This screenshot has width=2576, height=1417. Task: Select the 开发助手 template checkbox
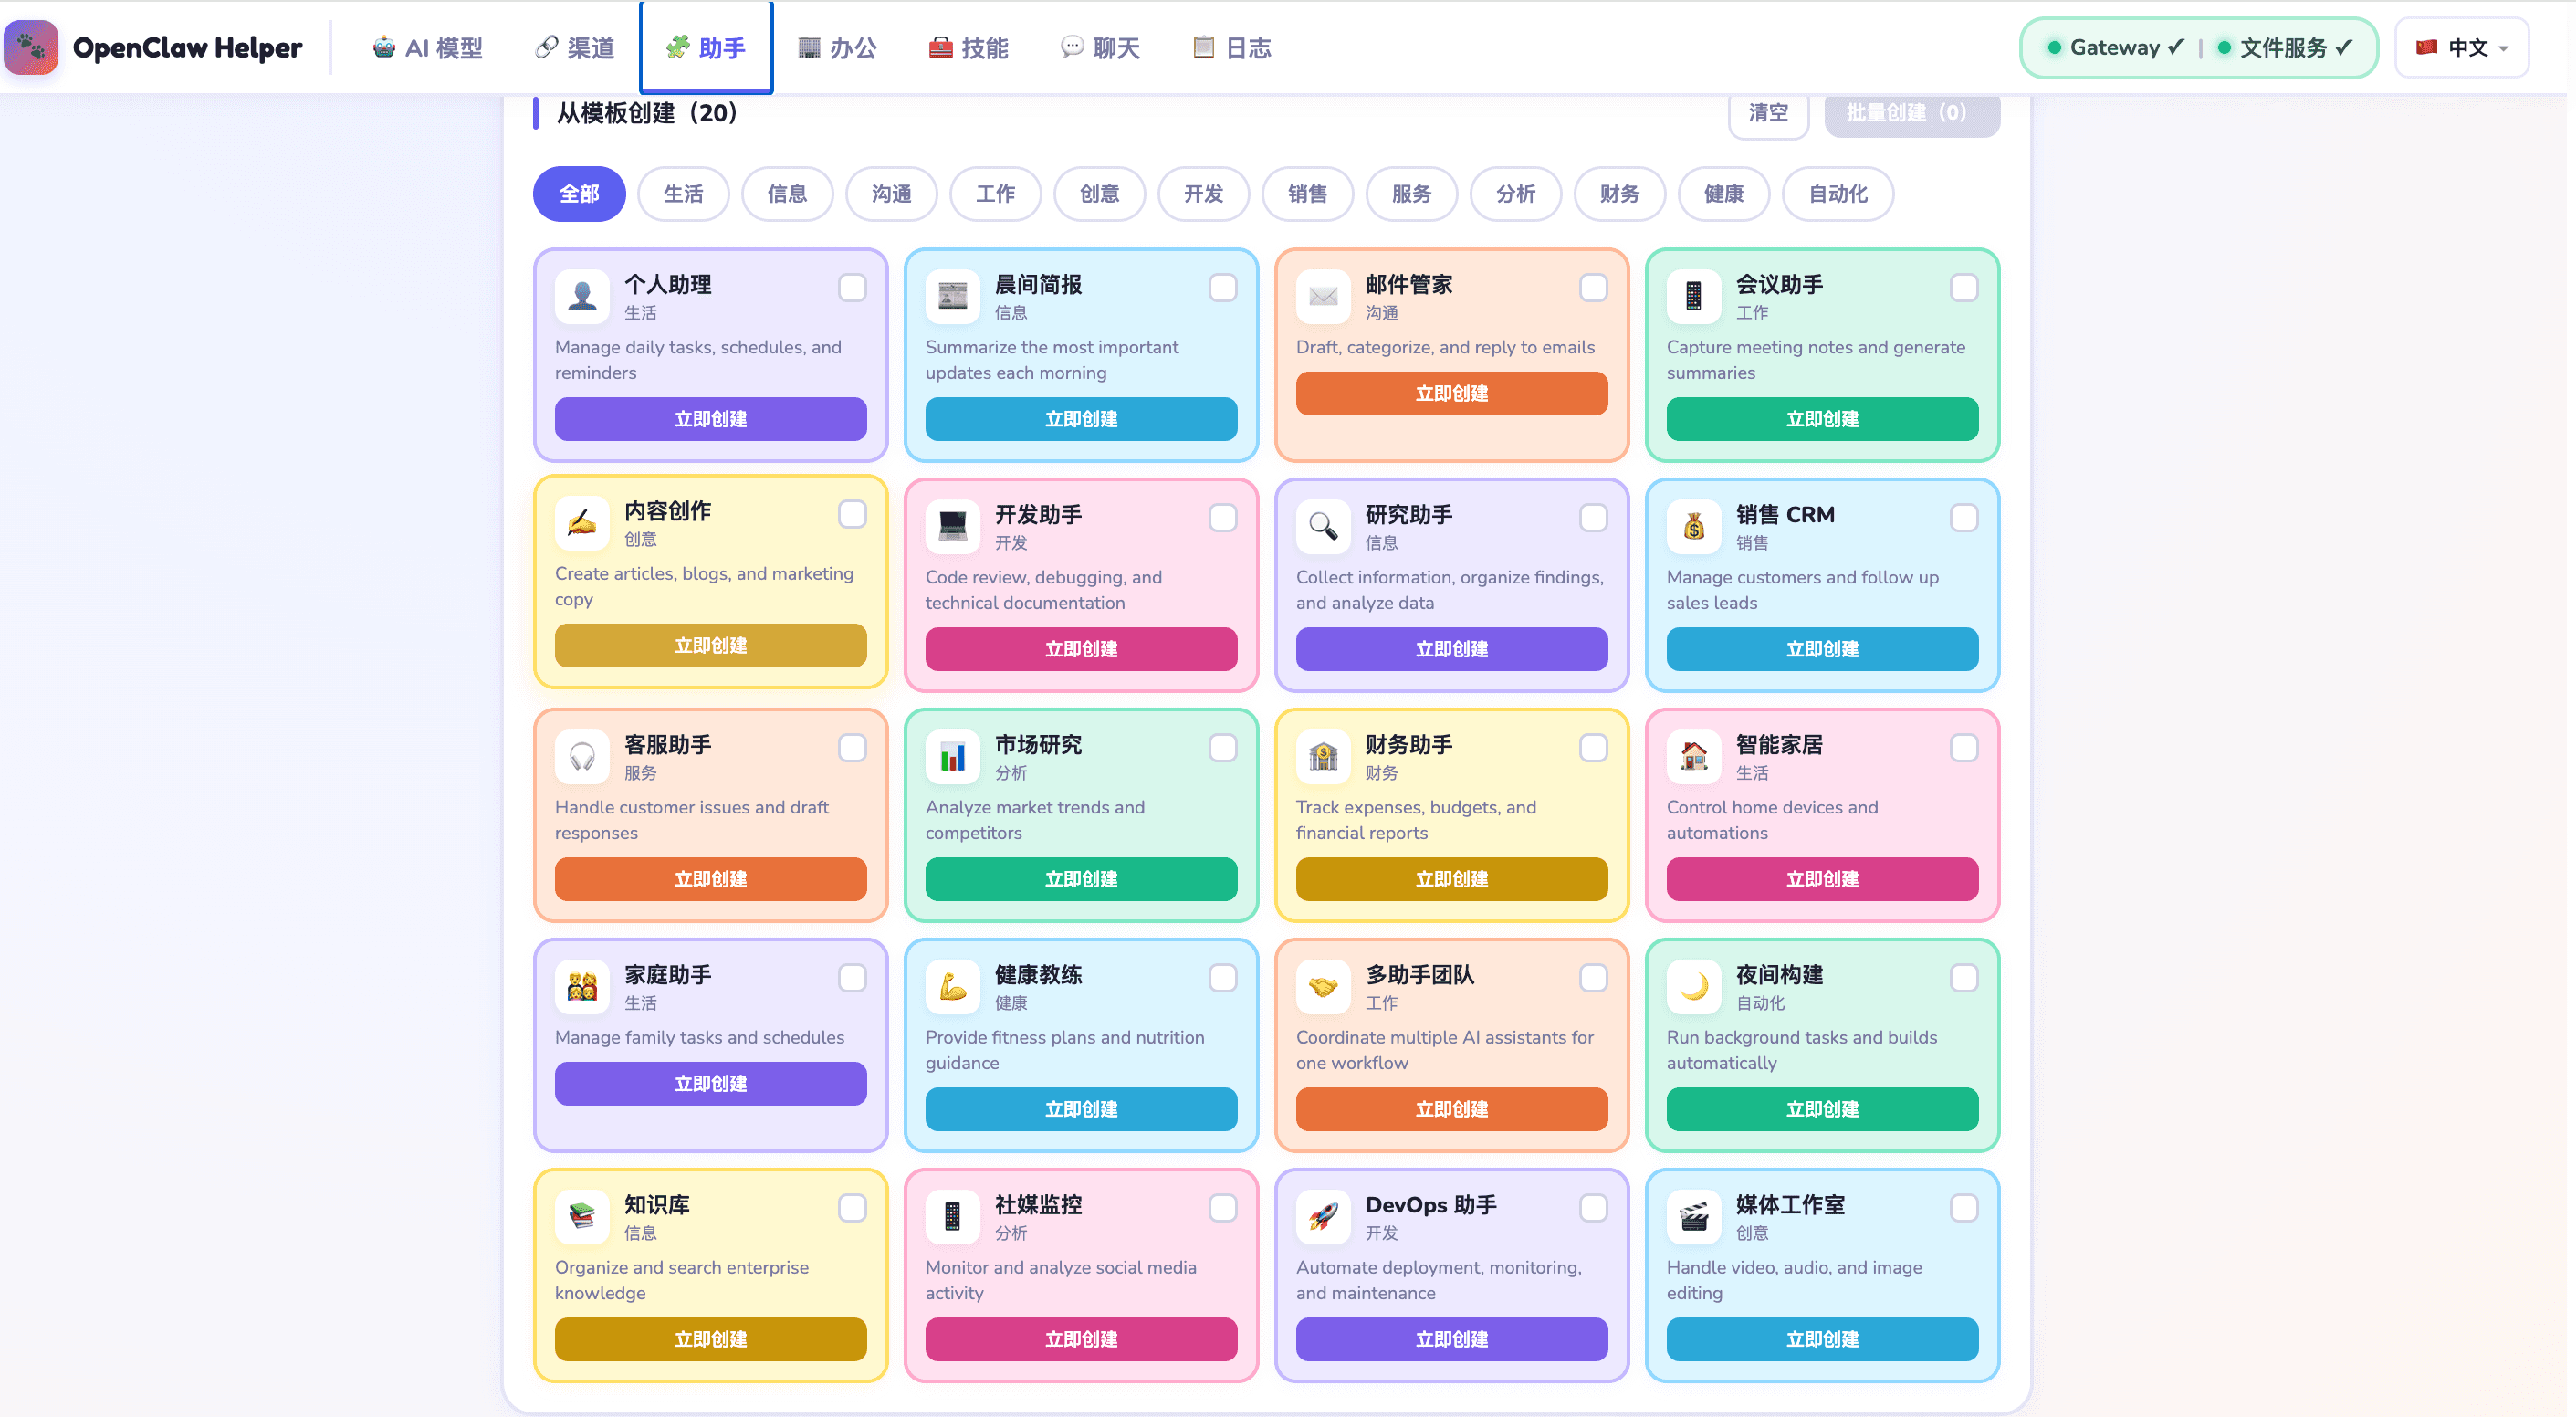1222,518
